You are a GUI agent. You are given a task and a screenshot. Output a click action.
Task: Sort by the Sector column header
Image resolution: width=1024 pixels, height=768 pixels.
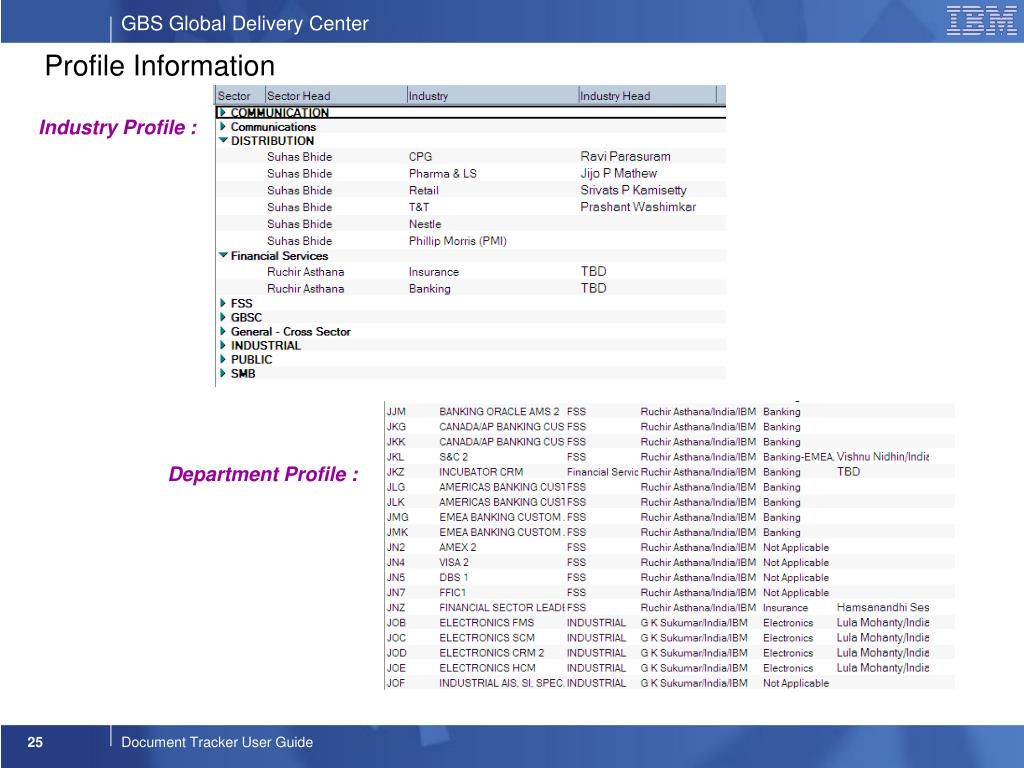(x=240, y=95)
